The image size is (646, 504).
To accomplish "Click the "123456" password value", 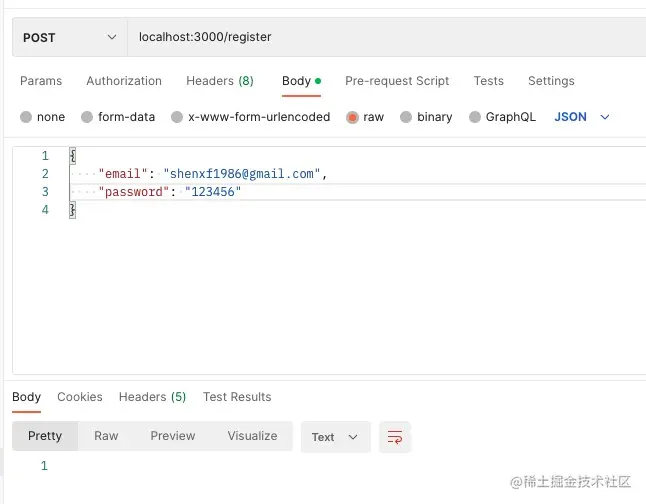I will click(x=213, y=192).
